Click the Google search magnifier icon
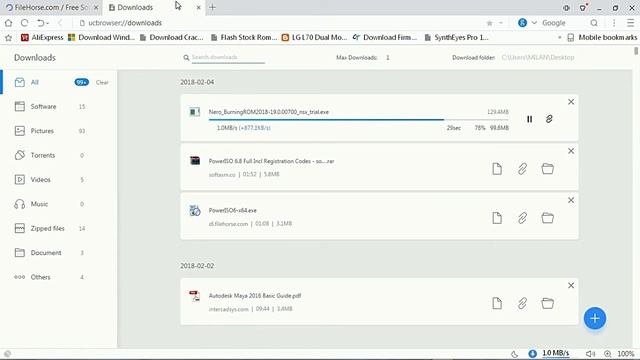 (x=594, y=23)
